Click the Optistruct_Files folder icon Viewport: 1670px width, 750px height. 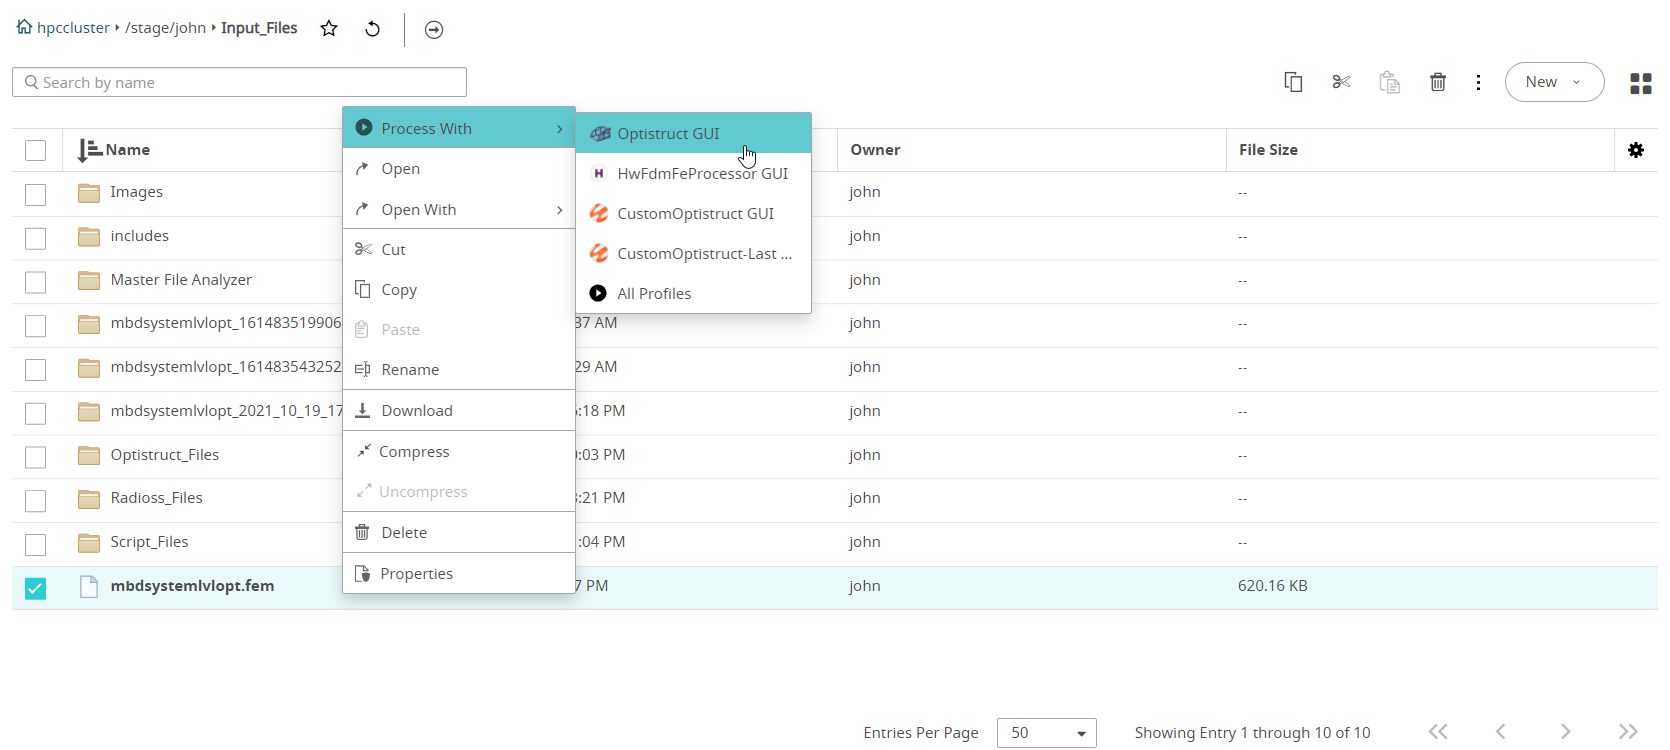coord(89,455)
